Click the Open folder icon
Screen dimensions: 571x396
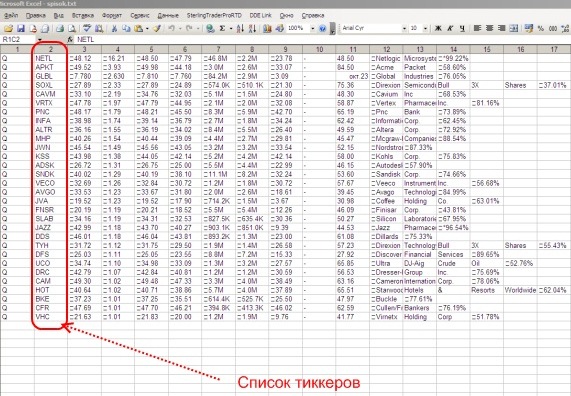tap(8, 28)
